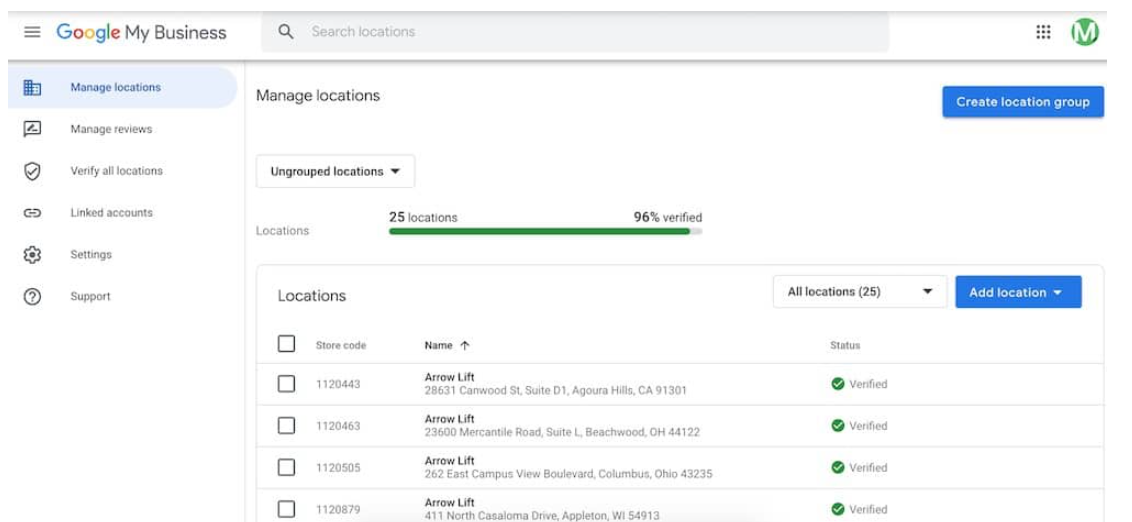
Task: Check the box for store 1120463
Action: 287,426
